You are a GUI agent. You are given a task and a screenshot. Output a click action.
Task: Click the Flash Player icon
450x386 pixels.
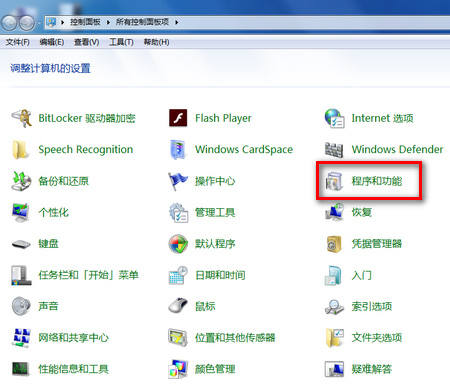pos(178,118)
